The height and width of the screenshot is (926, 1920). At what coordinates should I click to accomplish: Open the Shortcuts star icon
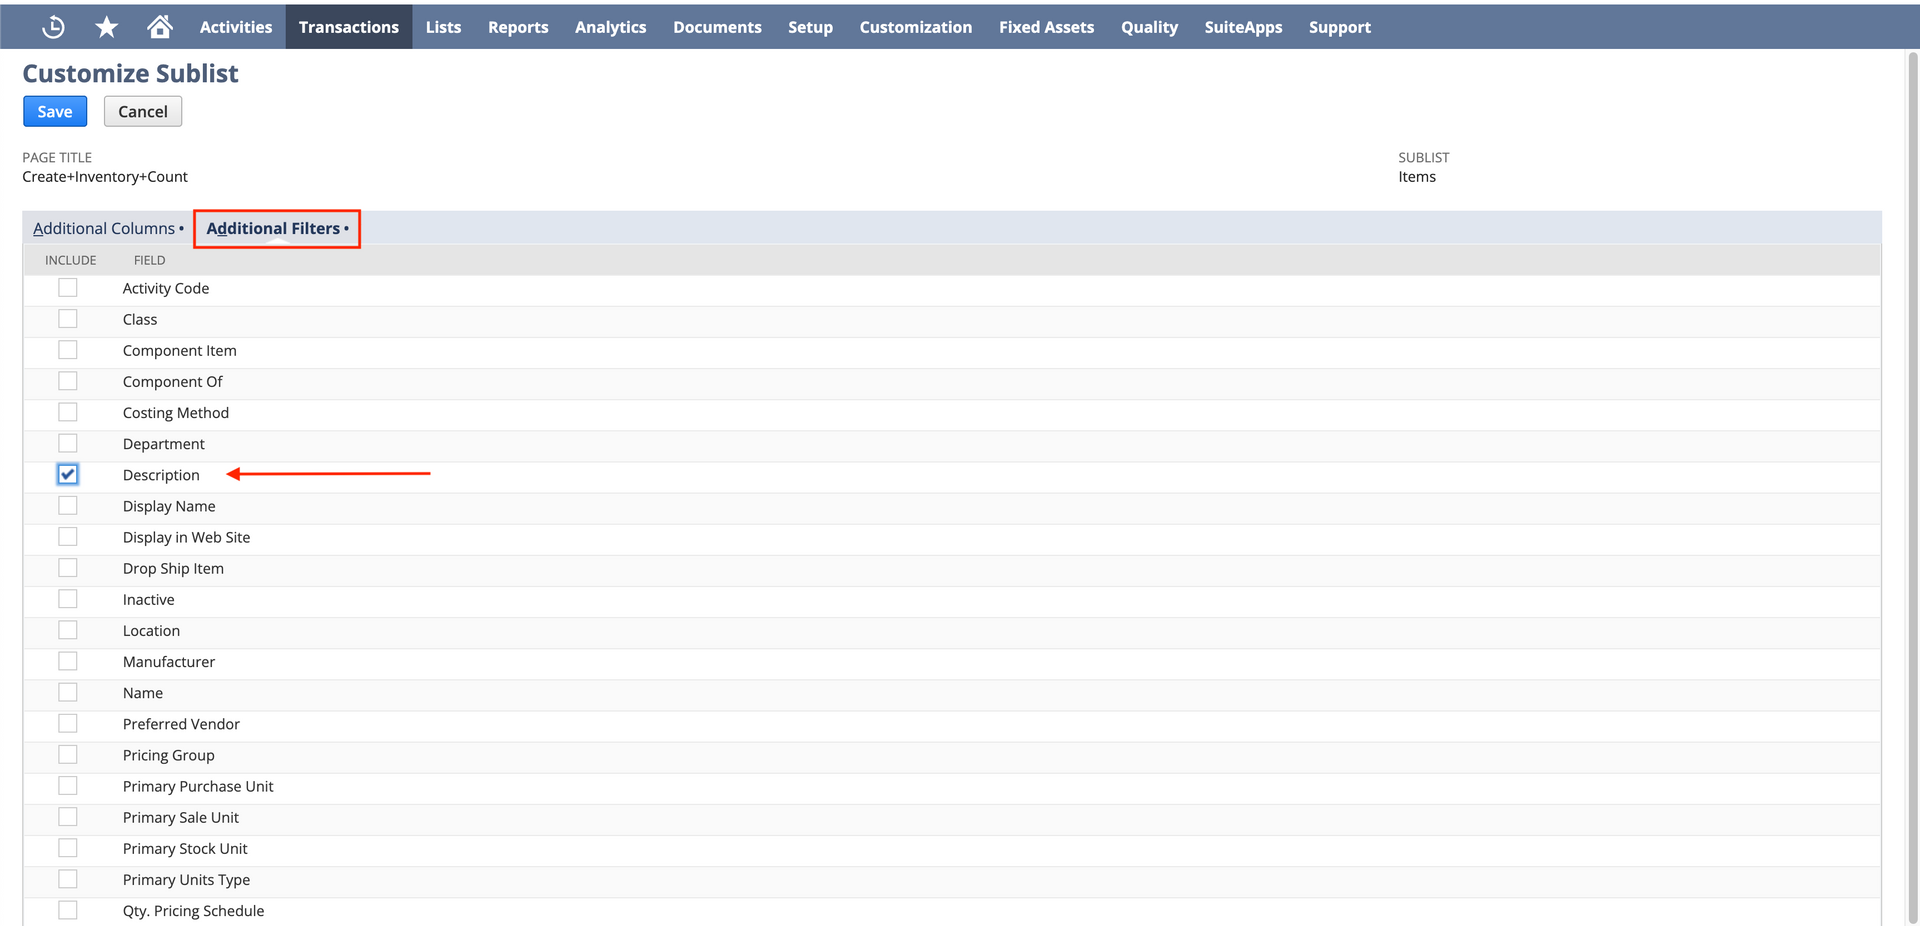tap(107, 27)
